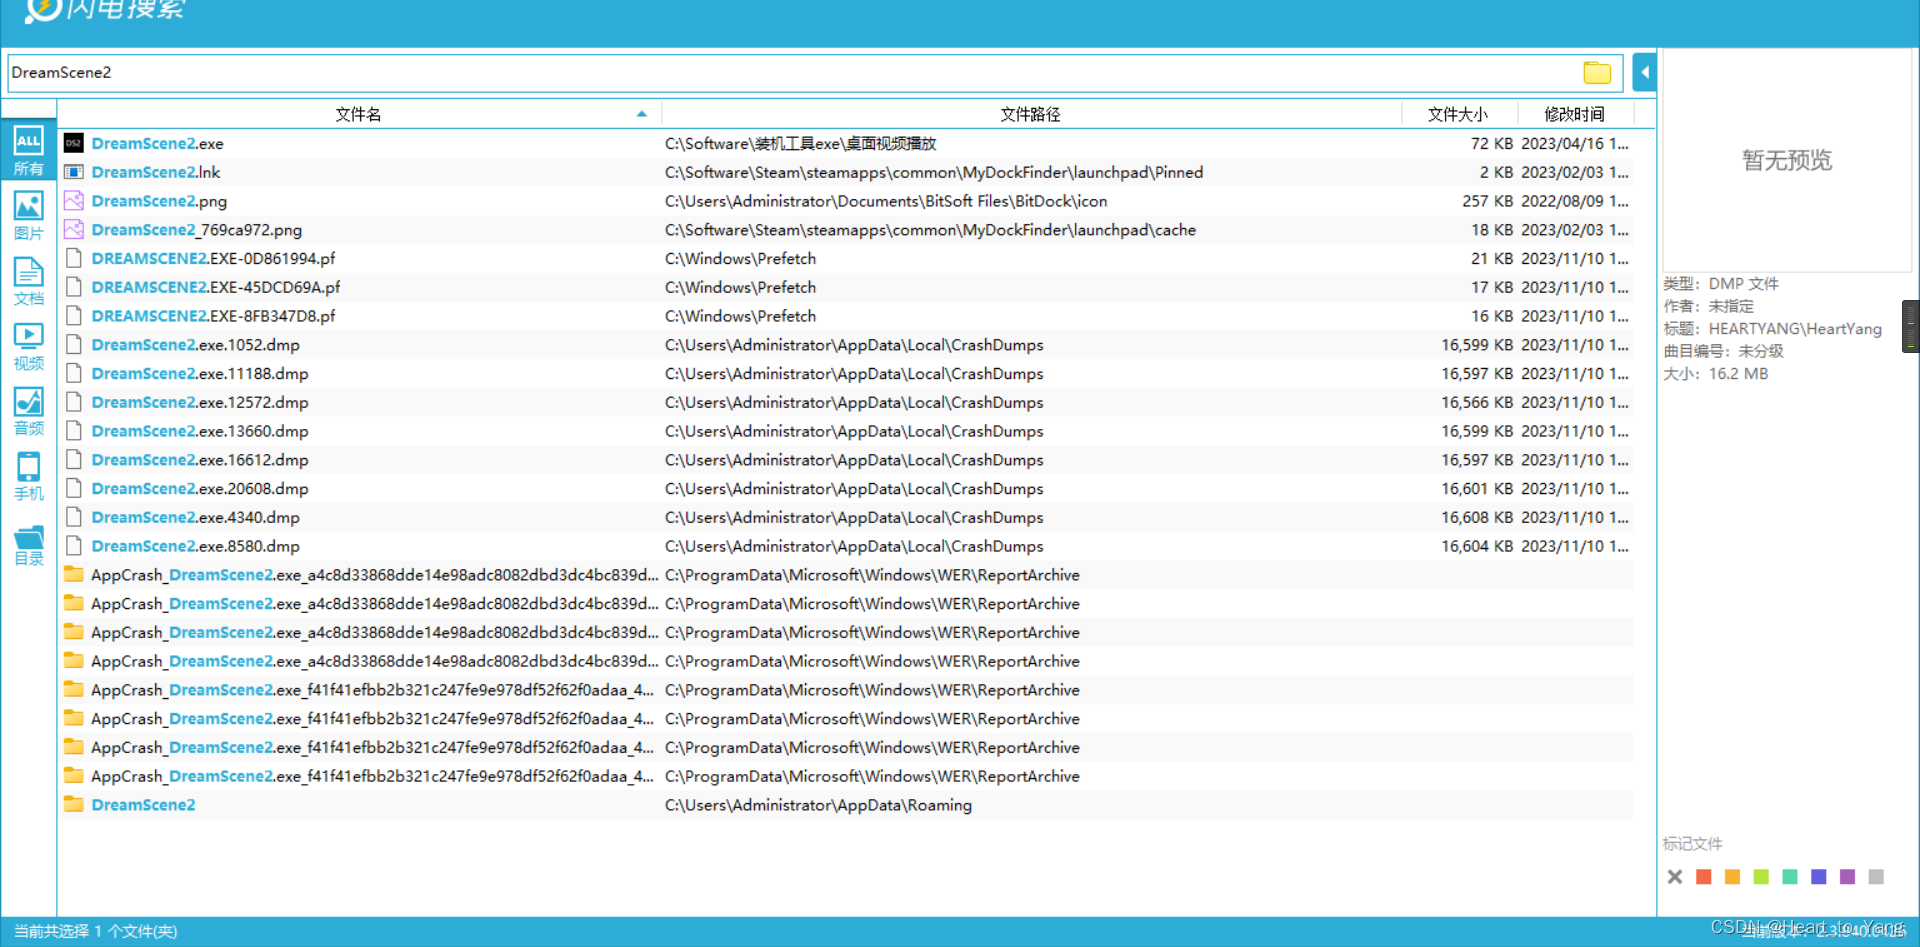Mark file with teal green color
Screen dimensions: 1920x947
1790,877
